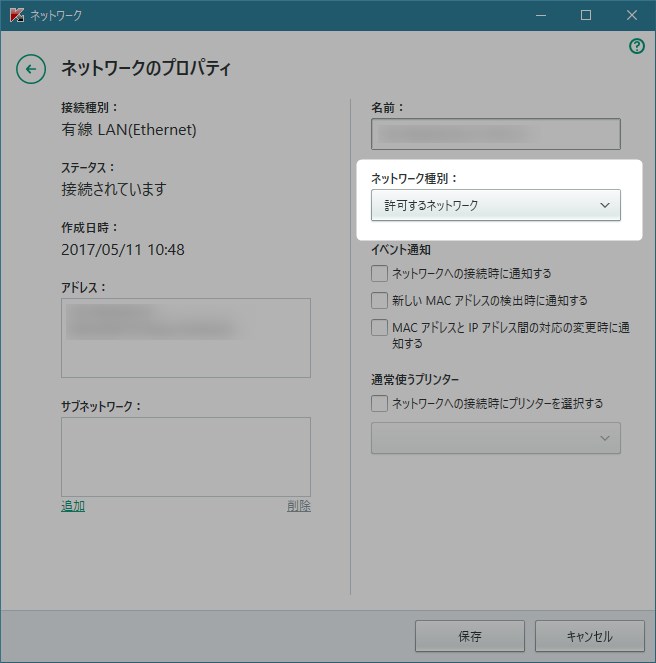Click the 追加 link under subnetwork
656x663 pixels.
point(73,506)
